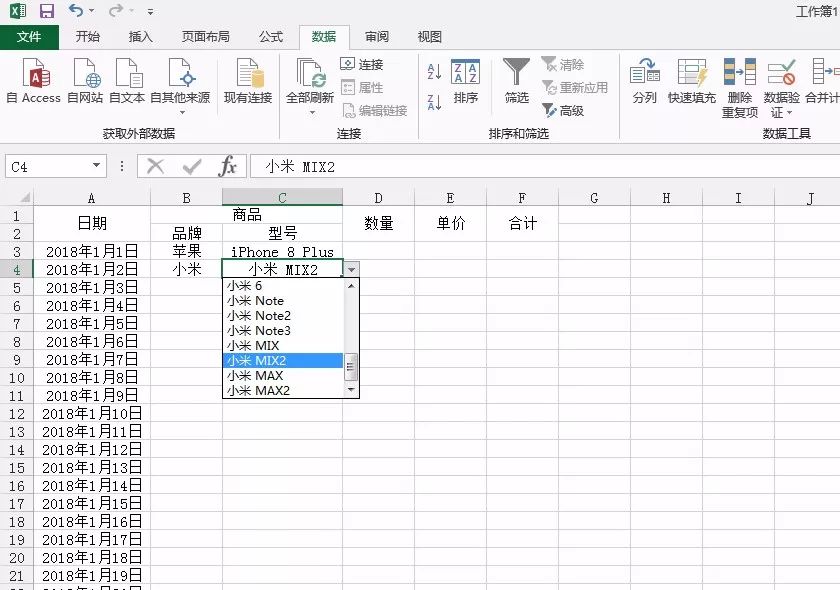Click the Insert Function fx icon

click(x=227, y=166)
